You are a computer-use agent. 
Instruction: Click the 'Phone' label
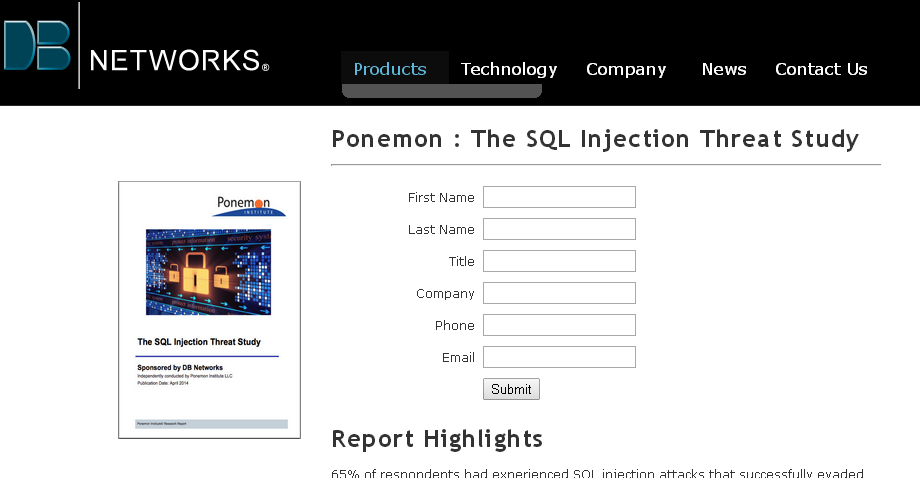tap(455, 326)
